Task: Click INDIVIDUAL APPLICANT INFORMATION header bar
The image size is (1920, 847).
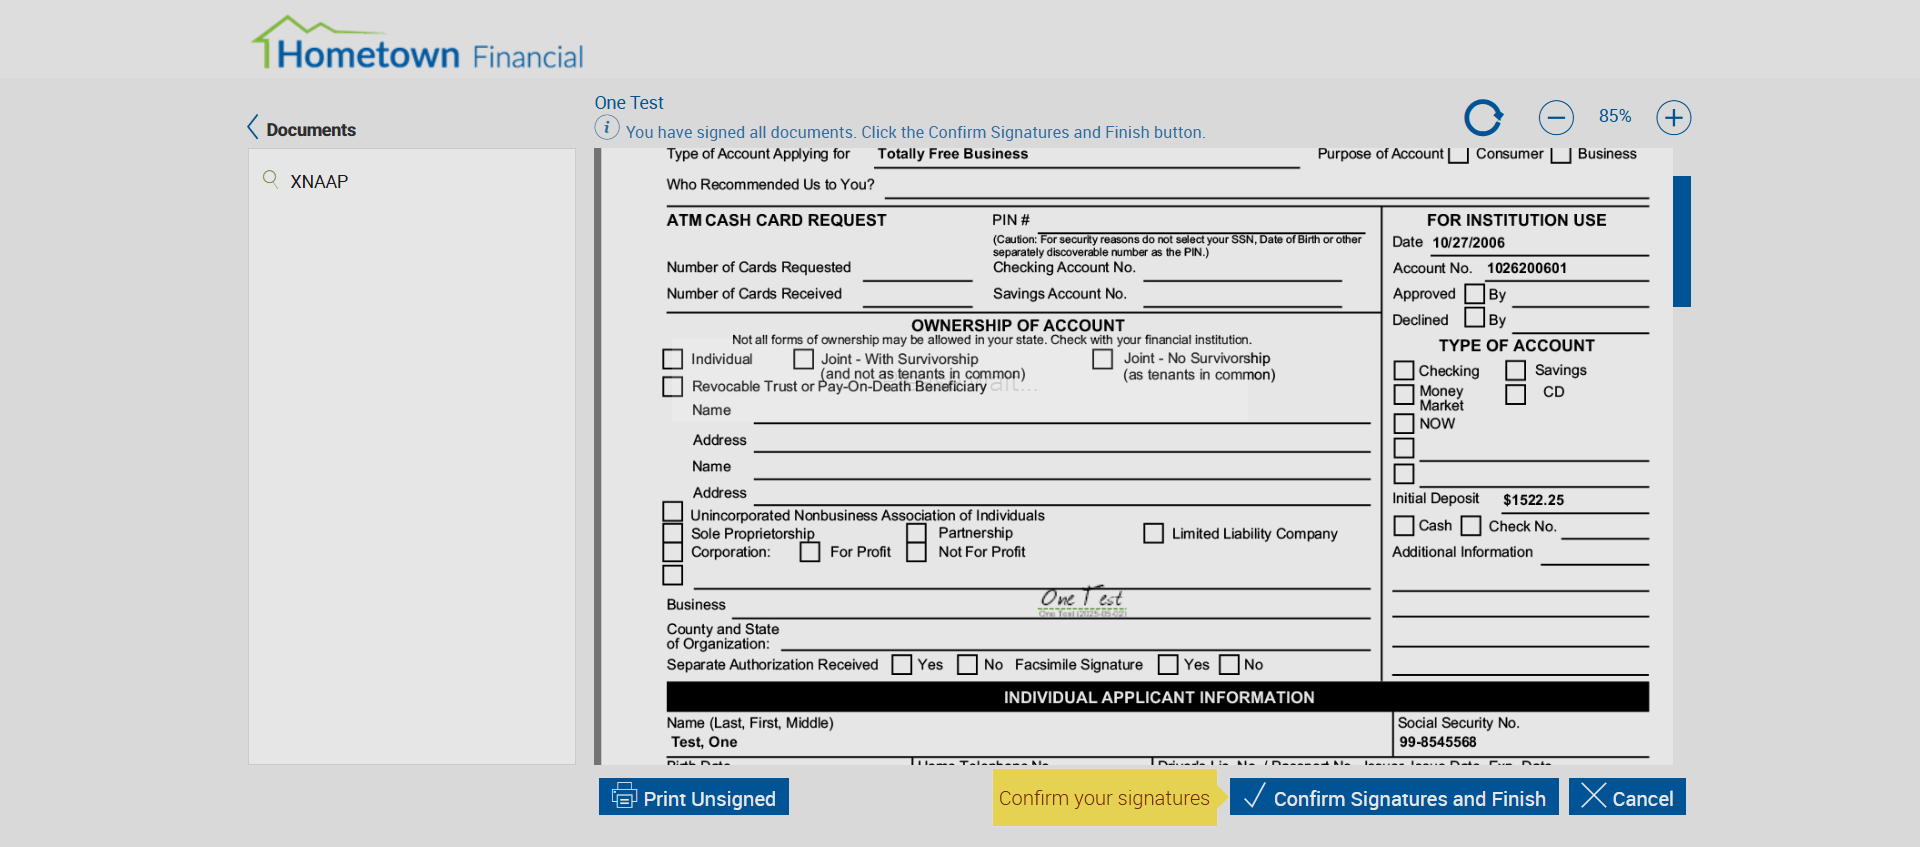Action: point(1158,697)
